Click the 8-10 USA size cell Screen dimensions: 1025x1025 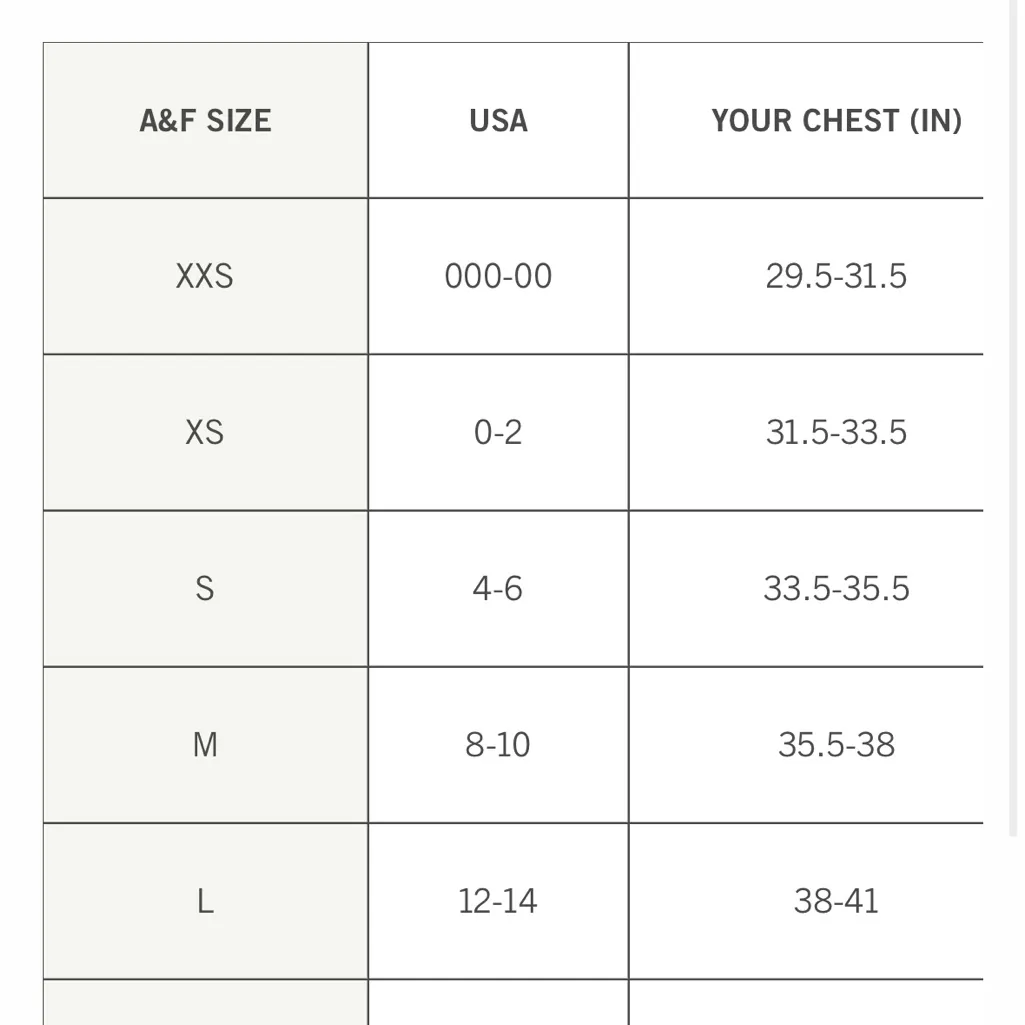pos(498,745)
